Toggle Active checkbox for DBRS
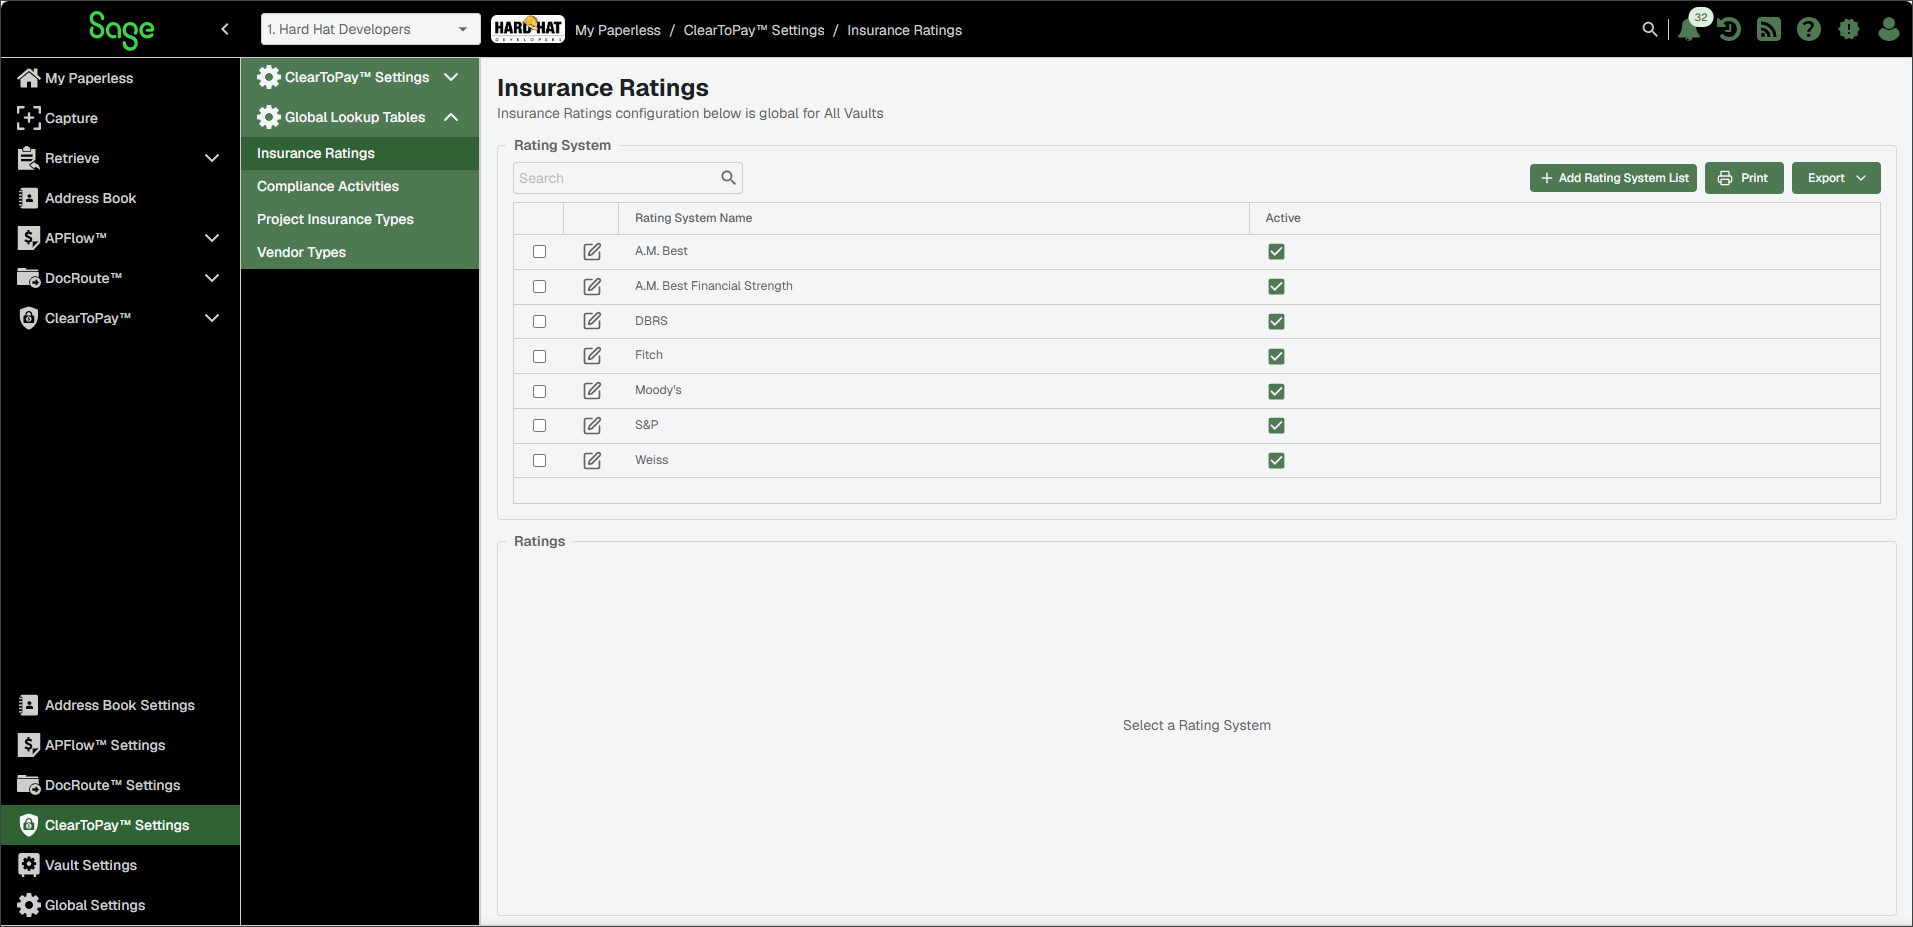The width and height of the screenshot is (1913, 927). click(x=1276, y=322)
